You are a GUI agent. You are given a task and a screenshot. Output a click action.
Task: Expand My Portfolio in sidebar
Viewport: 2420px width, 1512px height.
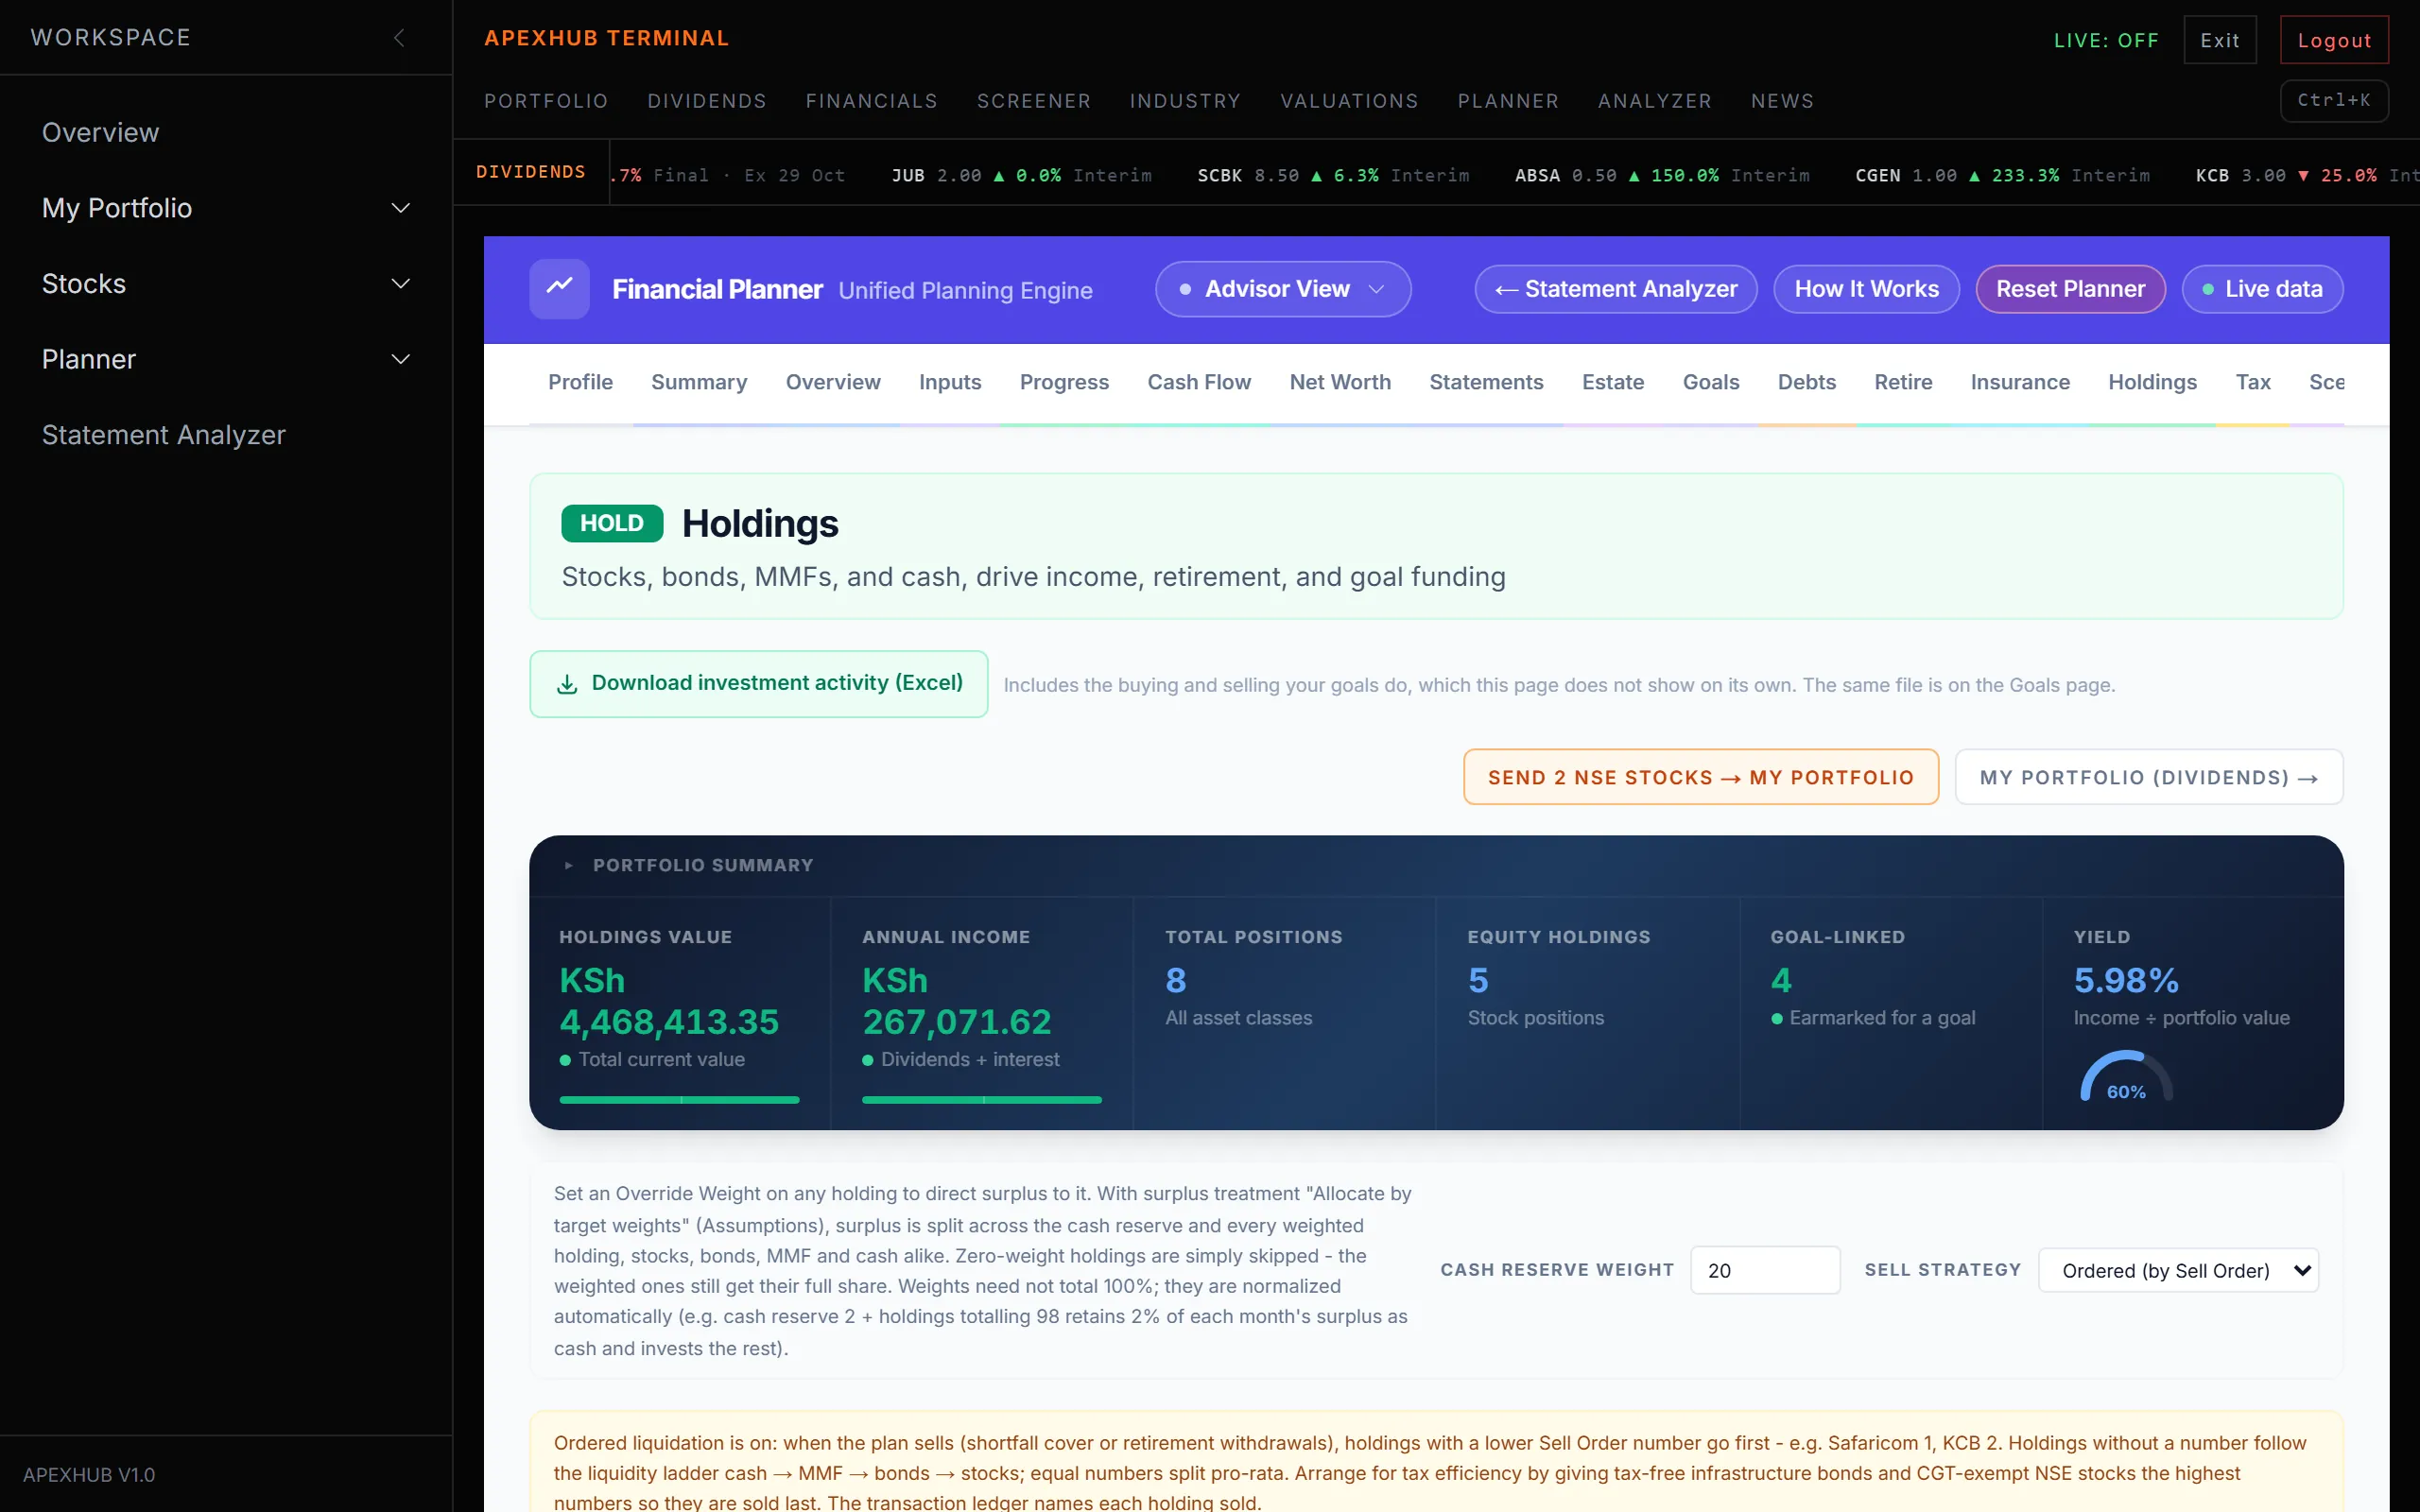[x=226, y=208]
